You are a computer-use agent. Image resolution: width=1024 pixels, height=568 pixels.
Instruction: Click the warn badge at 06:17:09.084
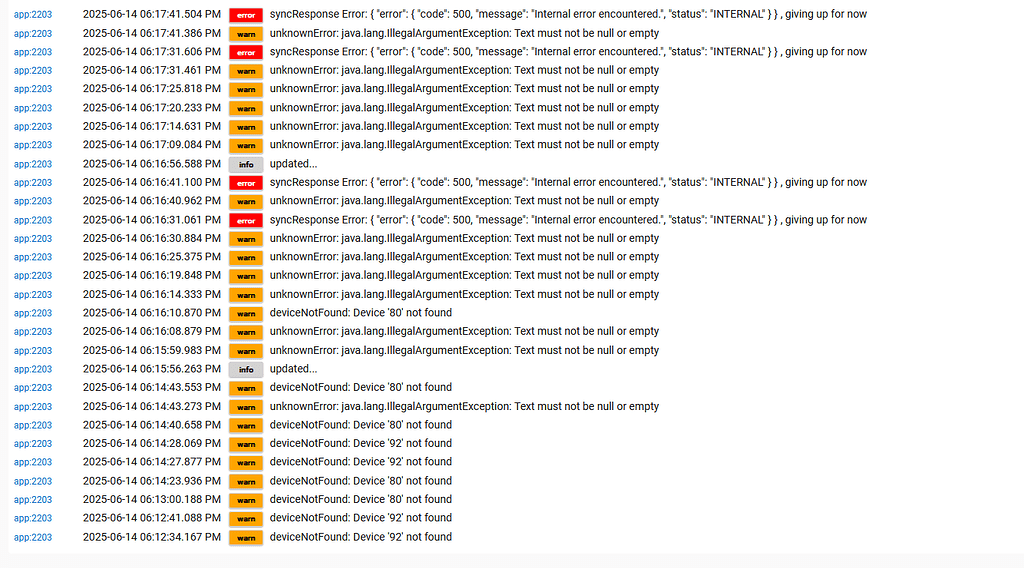tap(245, 145)
